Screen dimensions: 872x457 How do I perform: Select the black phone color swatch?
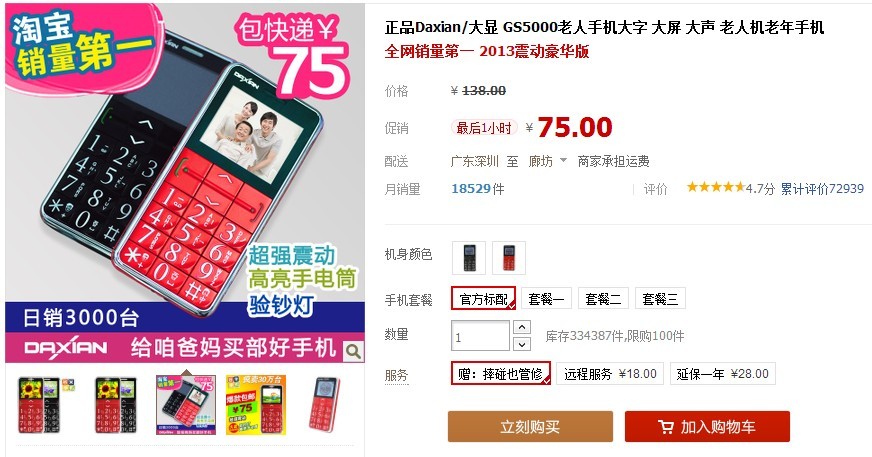[469, 258]
